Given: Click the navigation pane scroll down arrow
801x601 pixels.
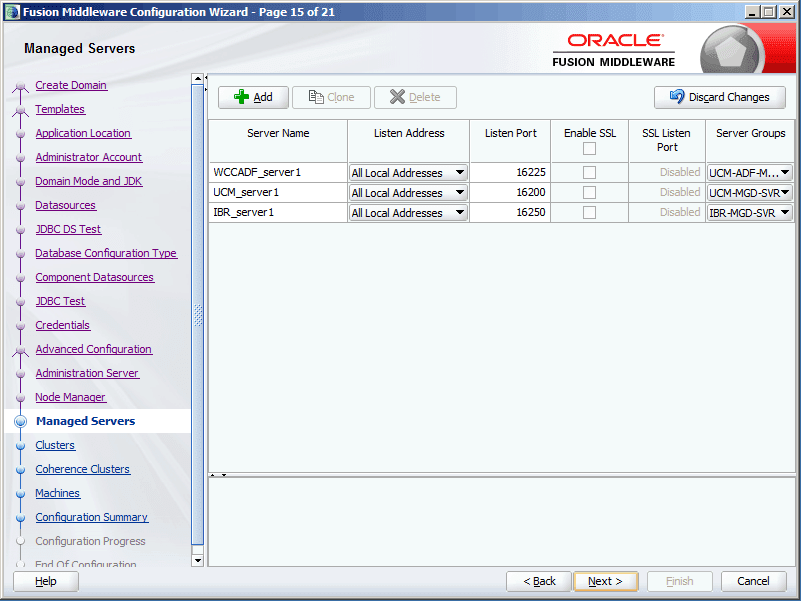Looking at the screenshot, I should coord(198,561).
